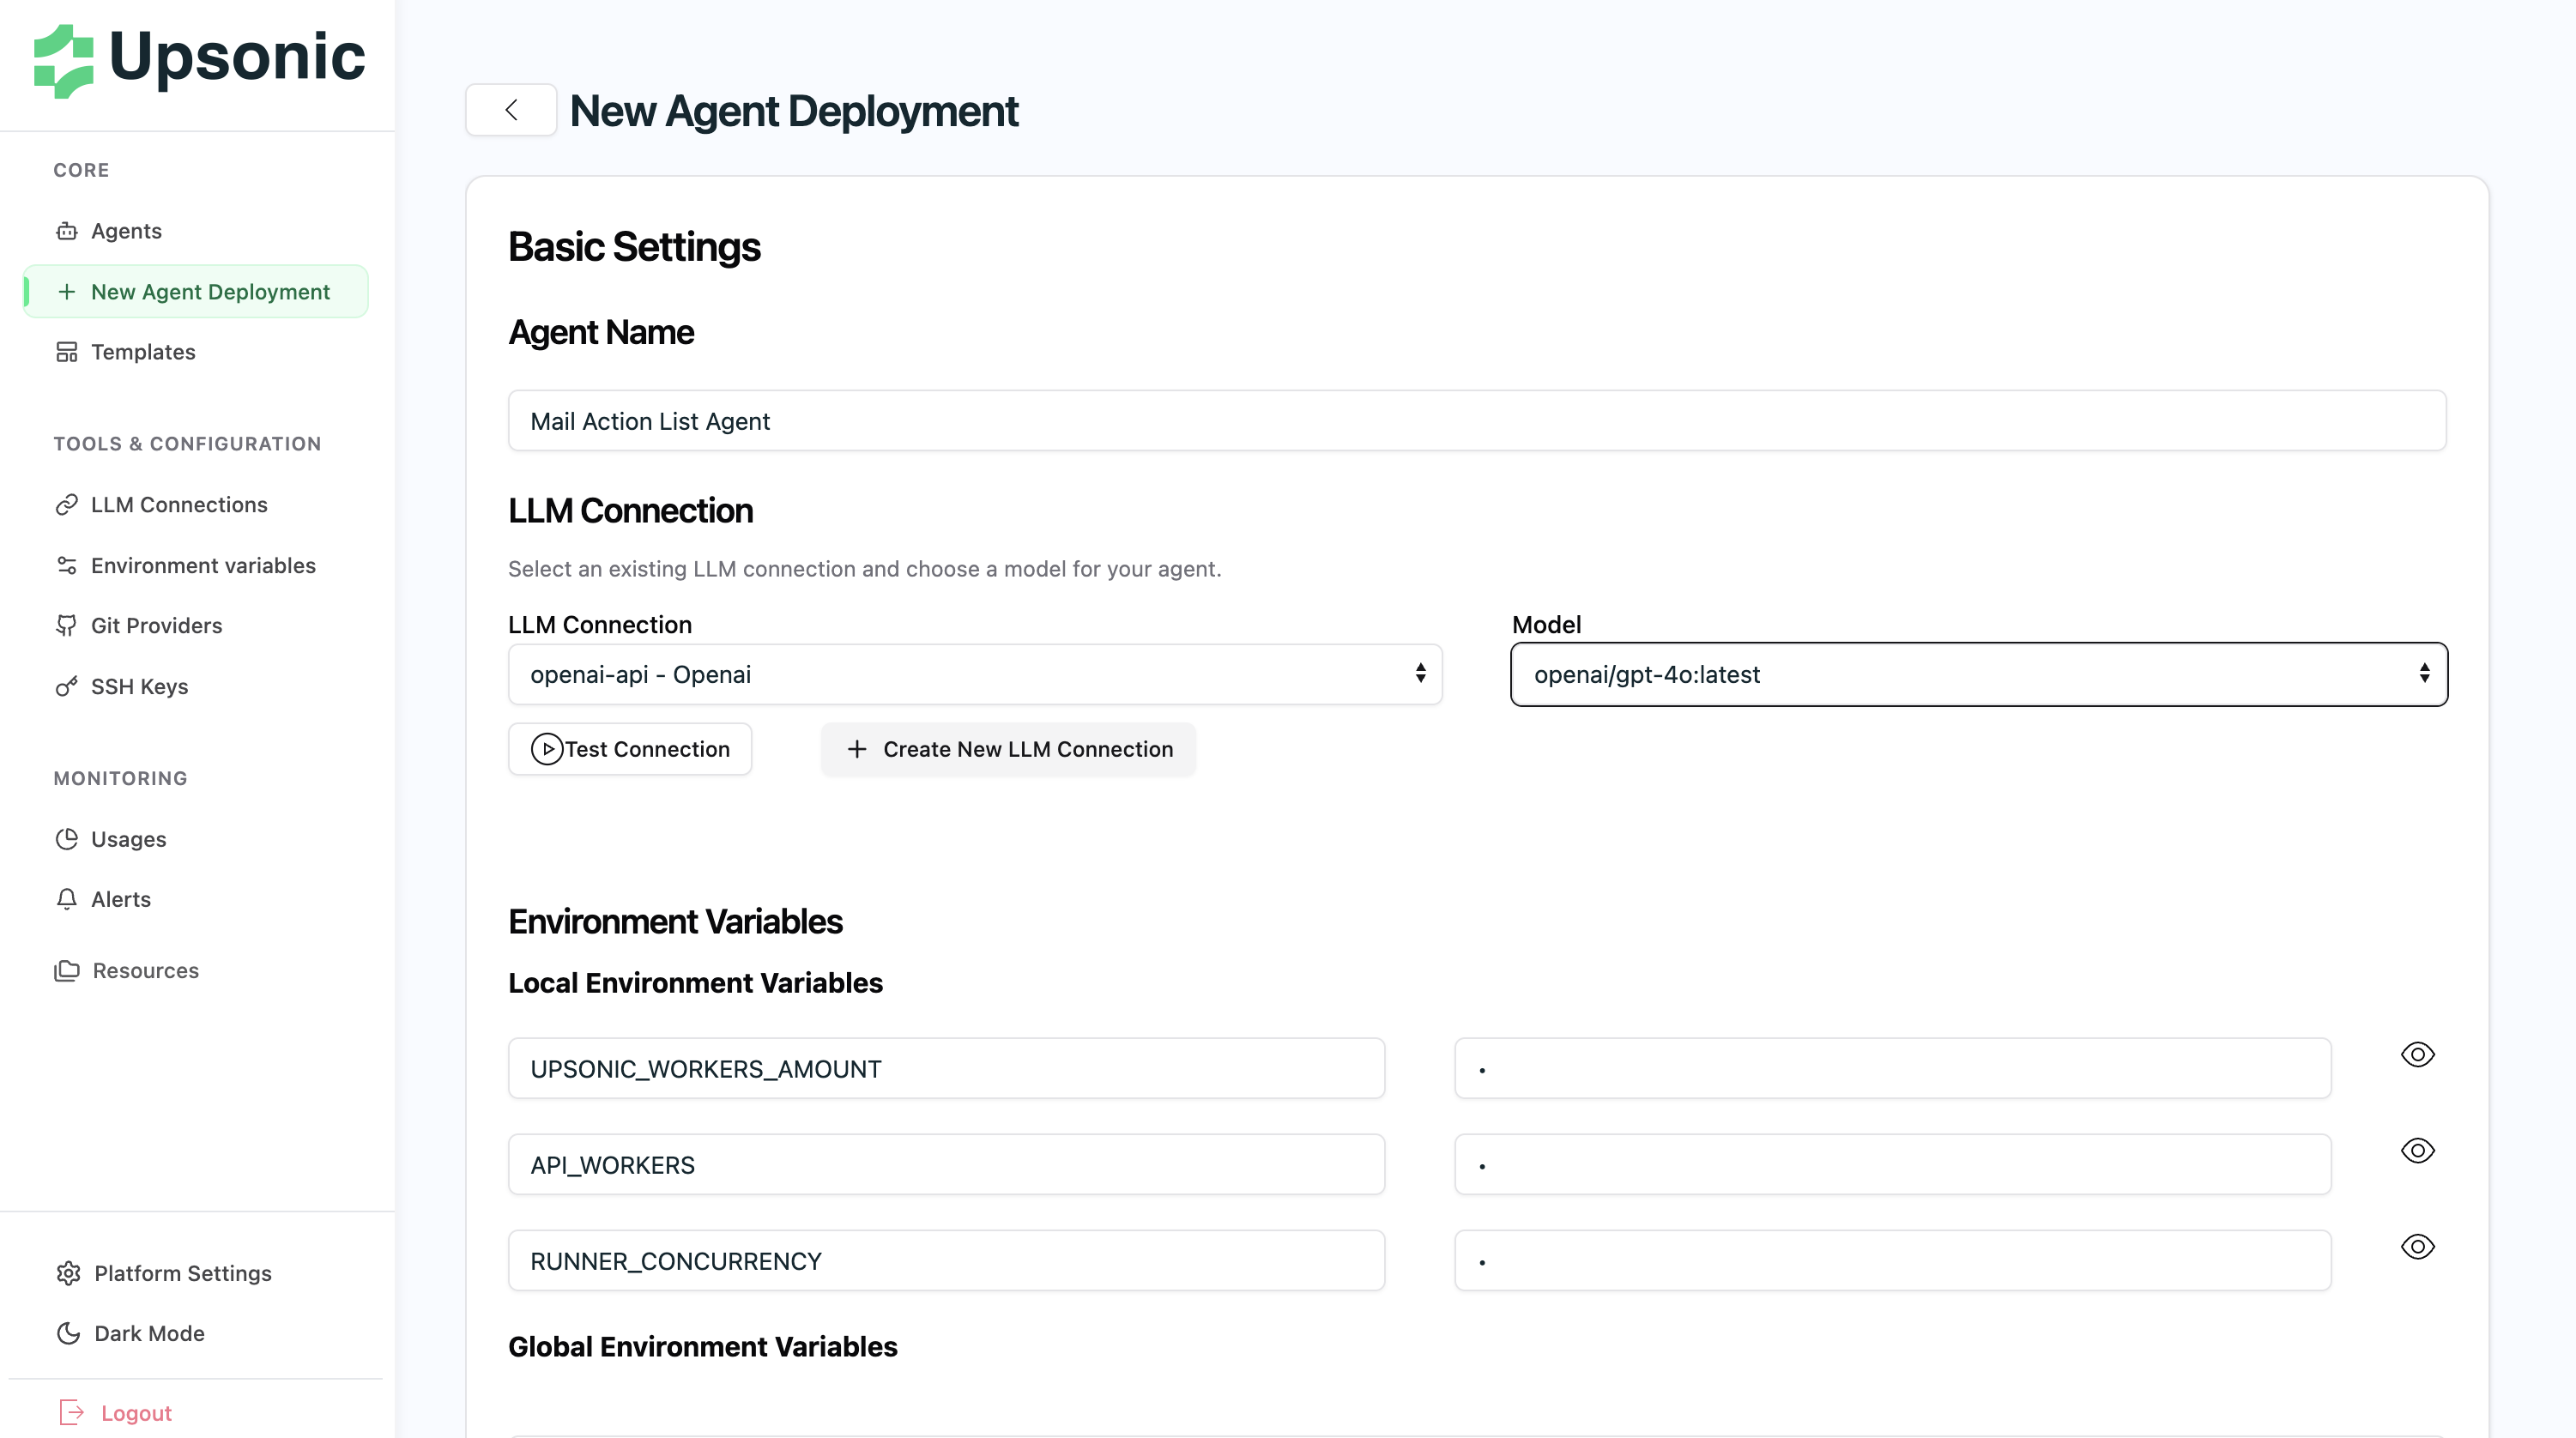Image resolution: width=2576 pixels, height=1438 pixels.
Task: Click the Alerts bell icon
Action: pos(66,898)
